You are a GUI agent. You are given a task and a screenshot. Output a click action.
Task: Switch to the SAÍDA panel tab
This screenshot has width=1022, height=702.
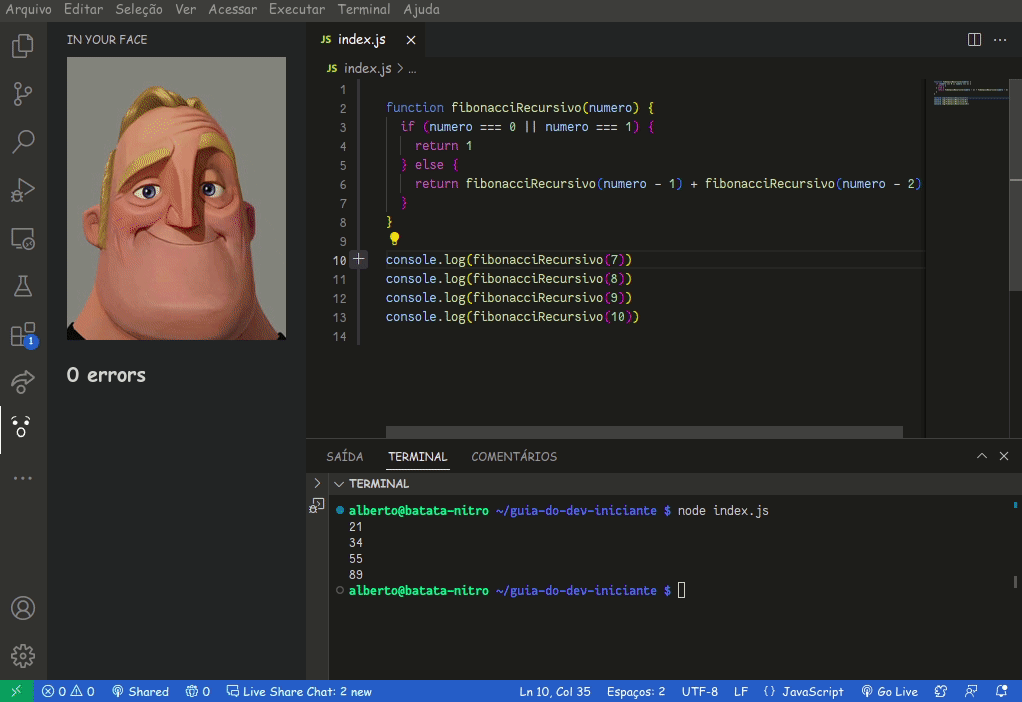pyautogui.click(x=345, y=457)
